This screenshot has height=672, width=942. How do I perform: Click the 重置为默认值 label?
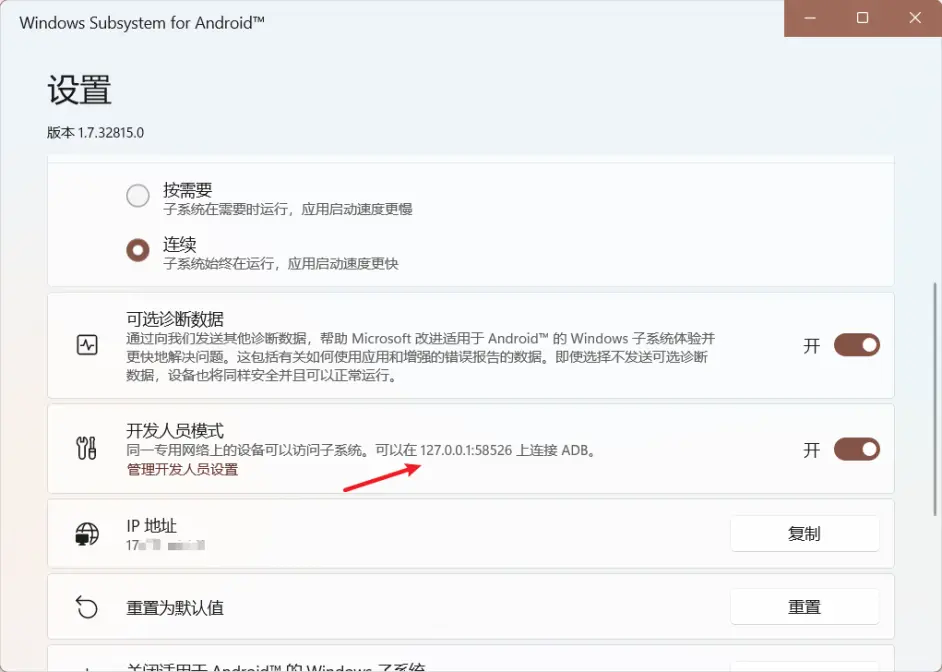point(175,608)
